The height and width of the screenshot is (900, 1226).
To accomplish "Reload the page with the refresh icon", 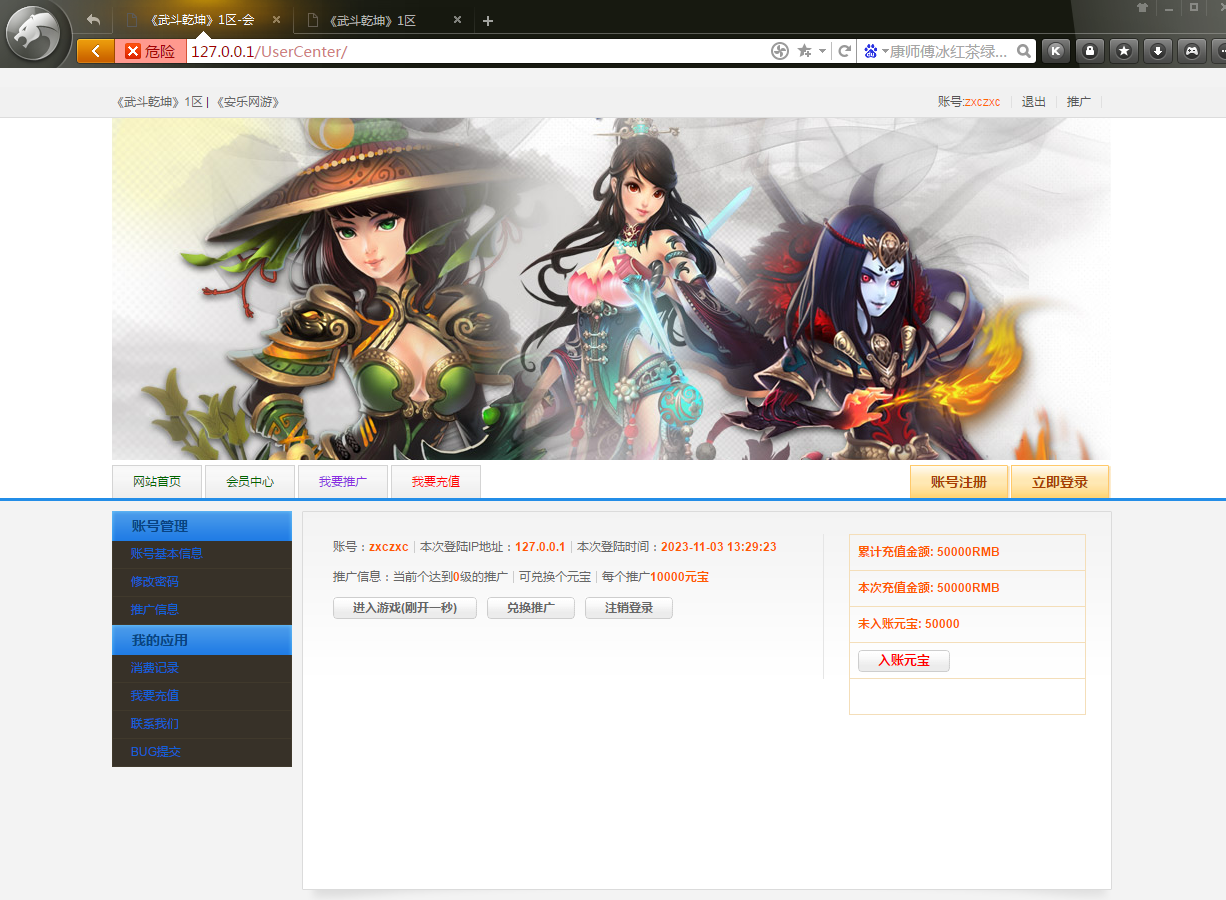I will [x=845, y=51].
